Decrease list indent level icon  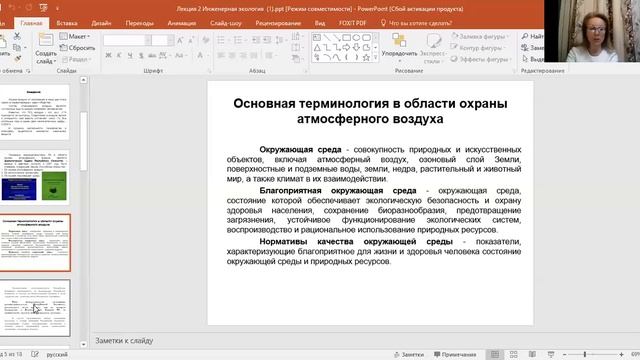click(x=256, y=40)
